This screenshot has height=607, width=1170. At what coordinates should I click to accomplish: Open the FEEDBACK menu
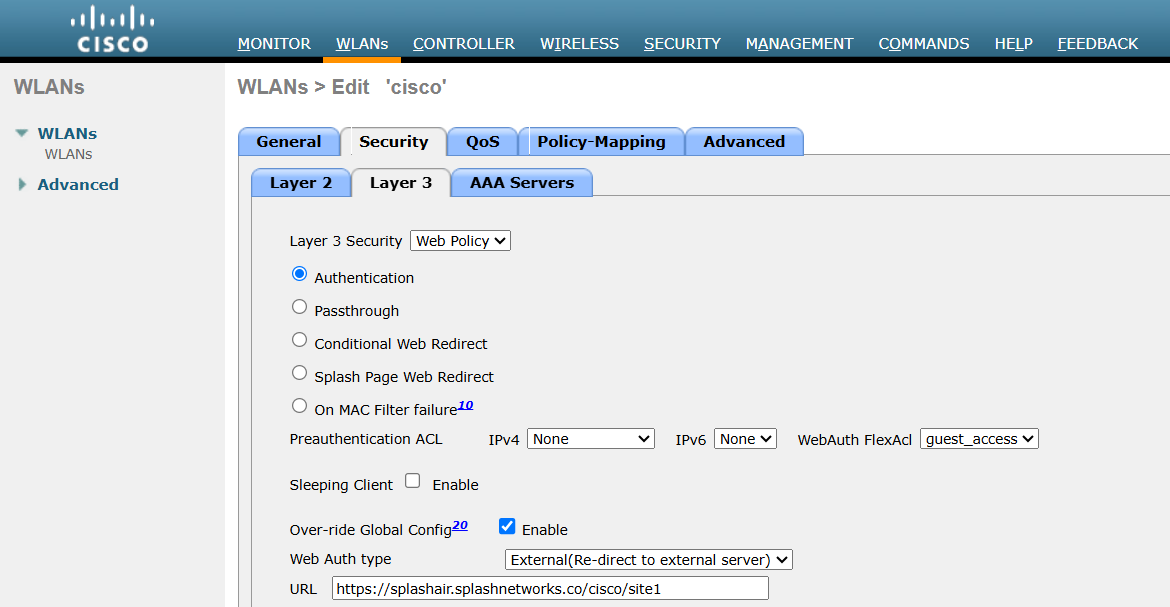[x=1098, y=44]
